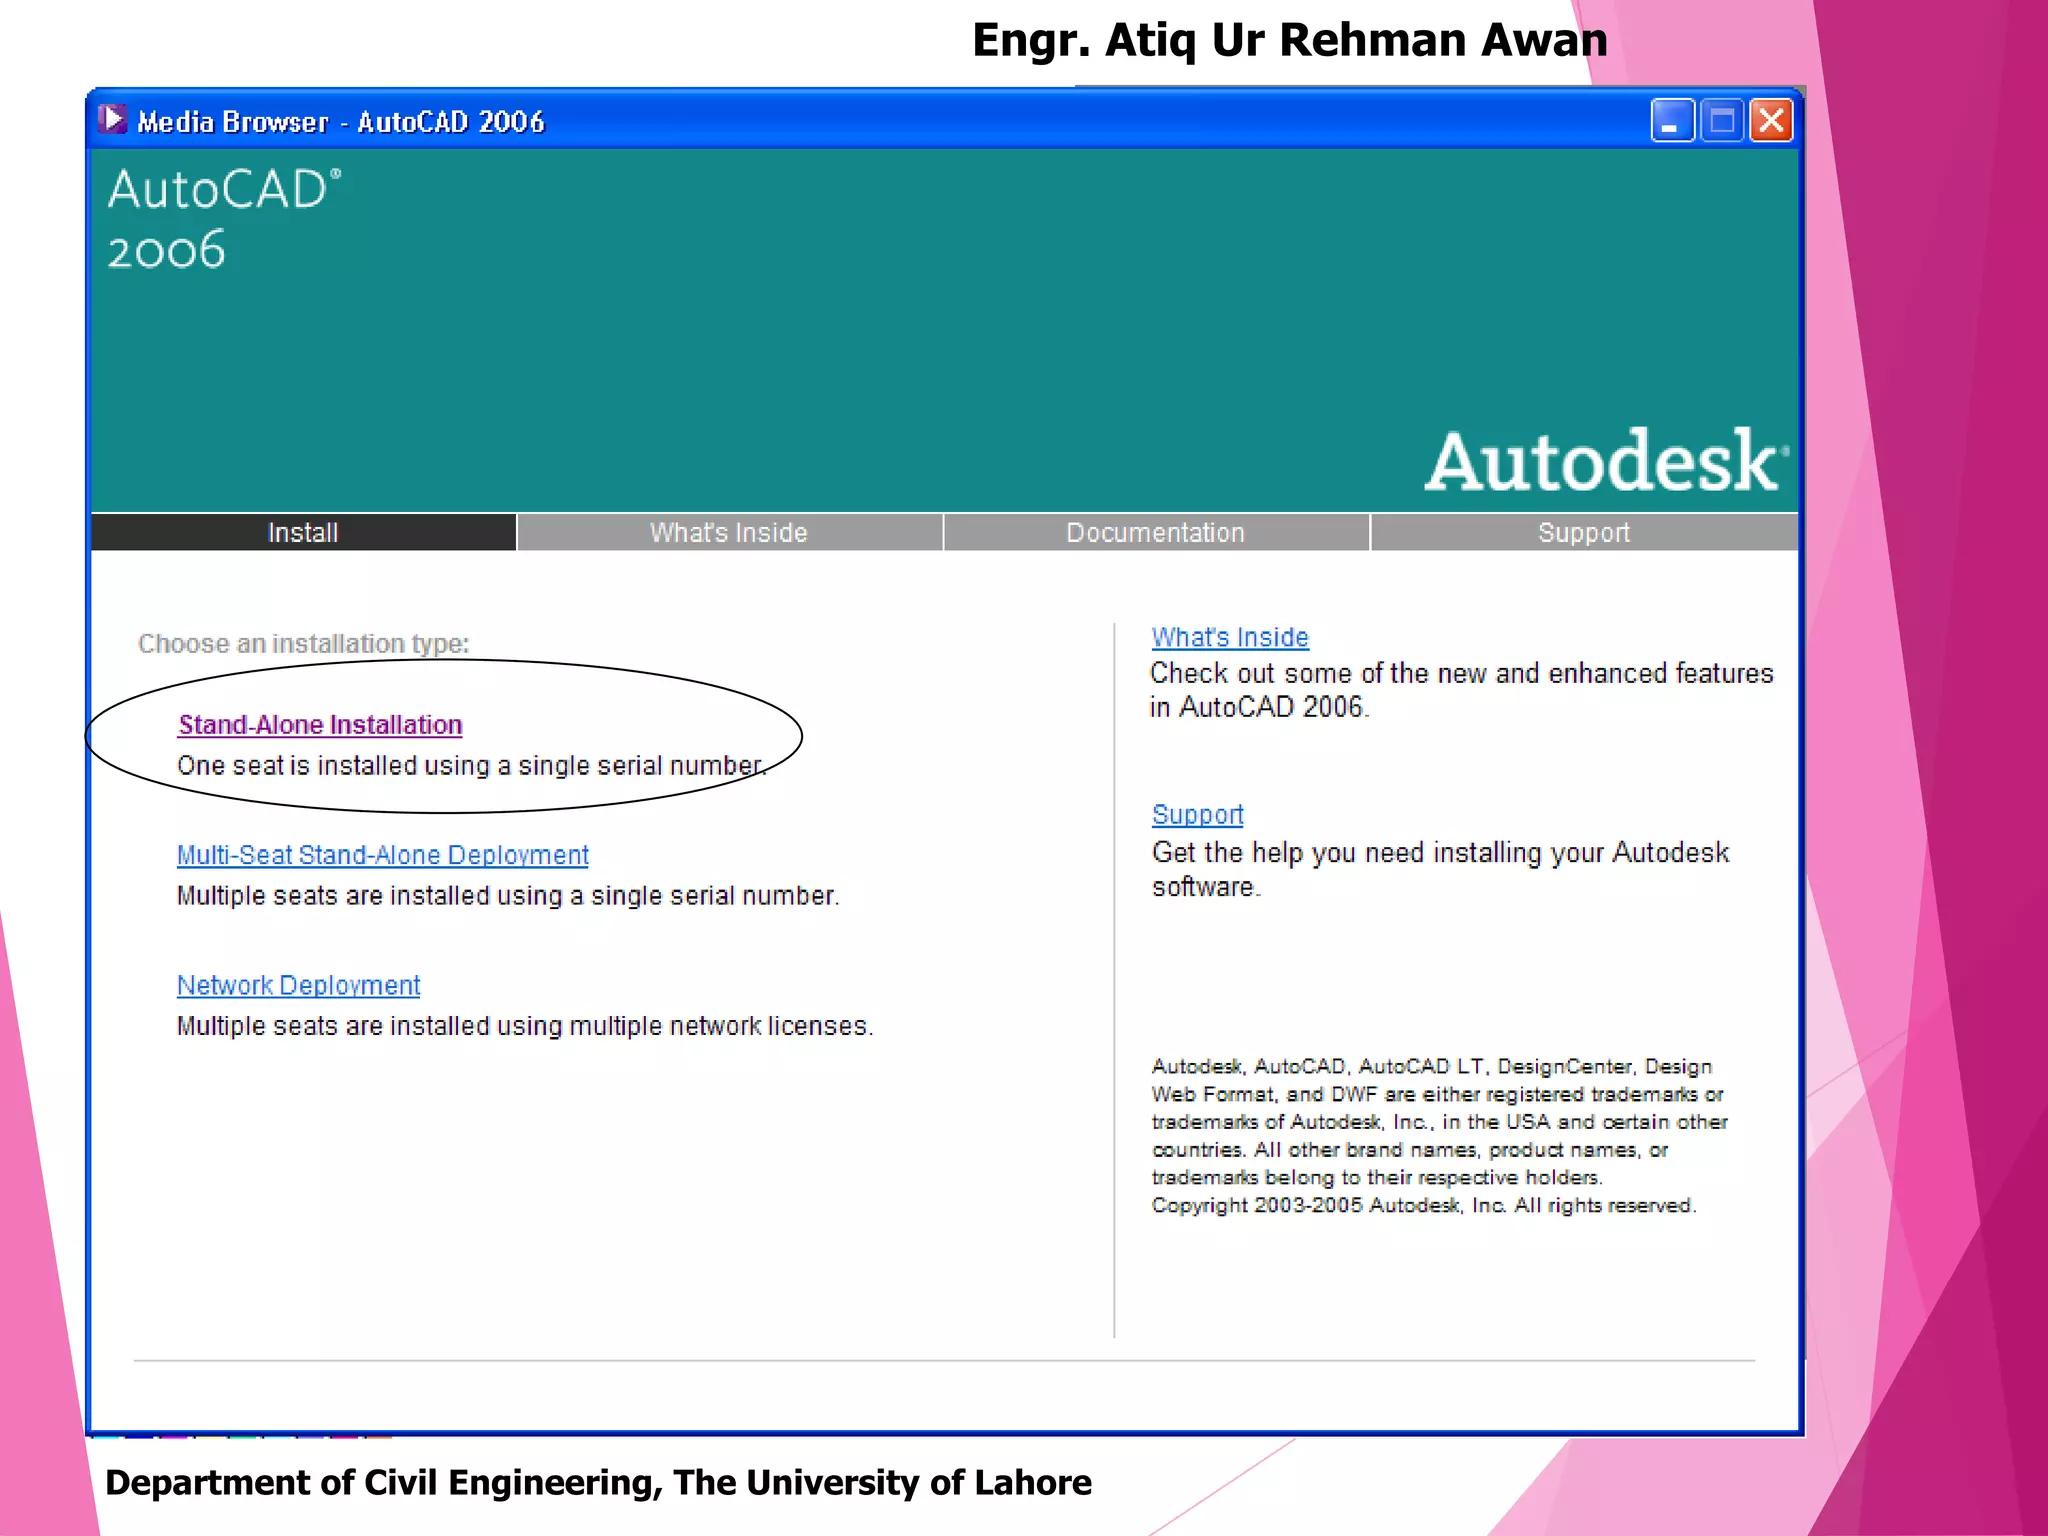The height and width of the screenshot is (1536, 2048).
Task: Click the Autodesk logo in the banner
Action: [x=1606, y=461]
